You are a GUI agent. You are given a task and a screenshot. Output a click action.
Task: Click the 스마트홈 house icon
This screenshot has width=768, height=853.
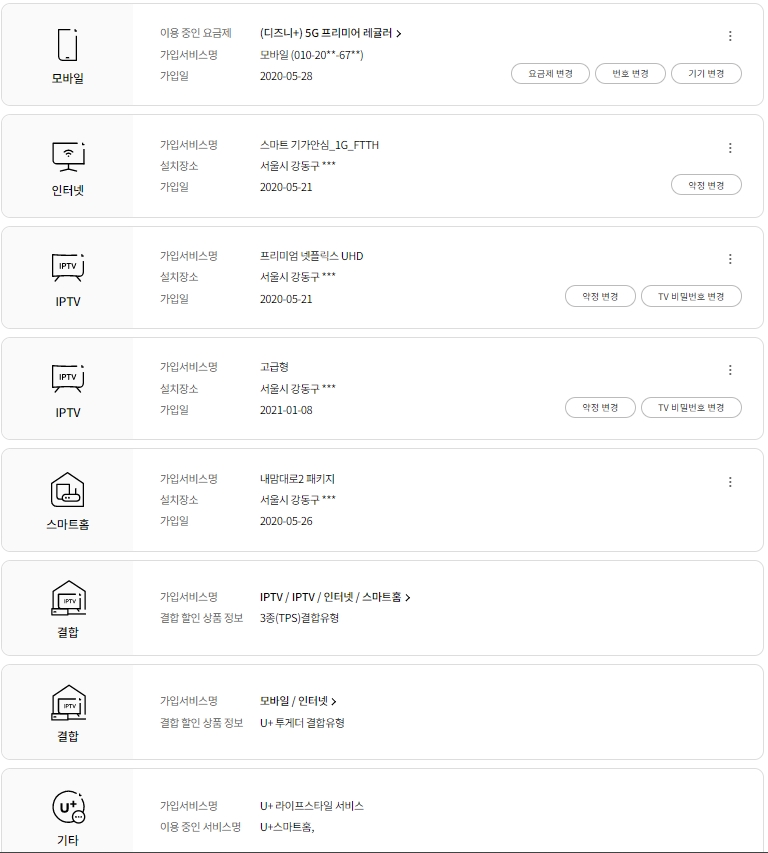click(x=67, y=490)
